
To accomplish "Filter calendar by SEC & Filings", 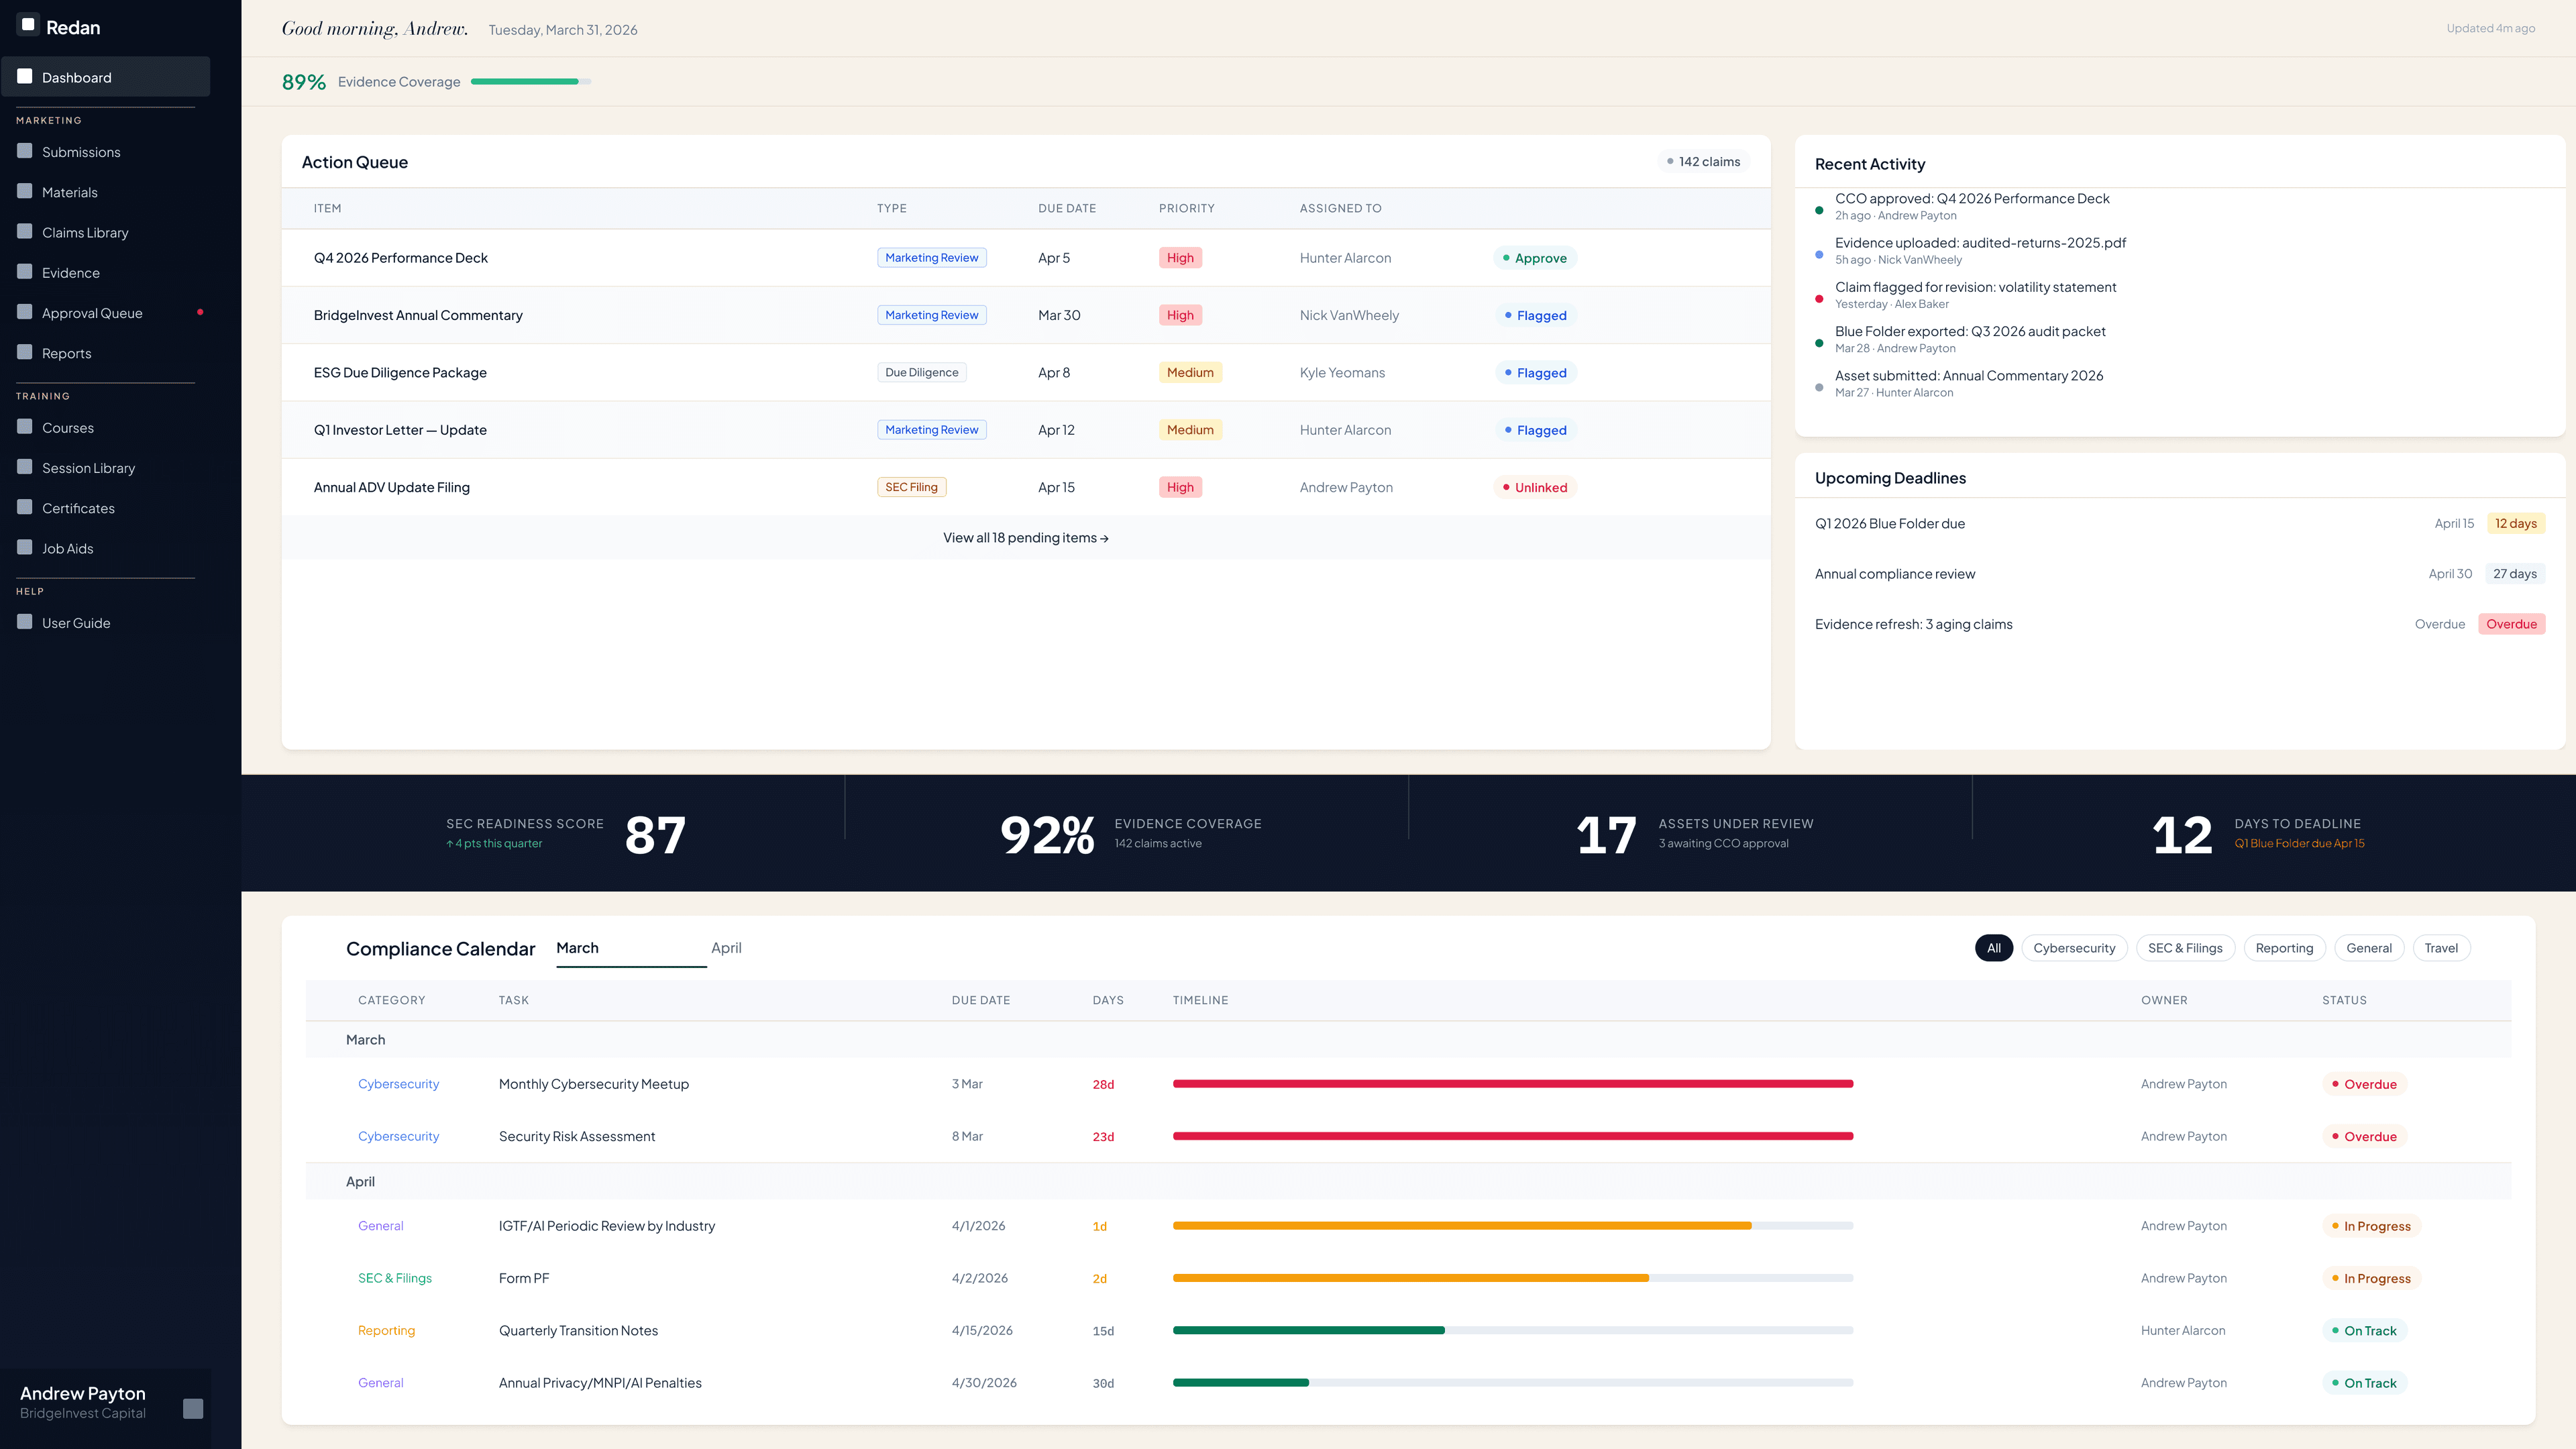I will click(2185, 947).
